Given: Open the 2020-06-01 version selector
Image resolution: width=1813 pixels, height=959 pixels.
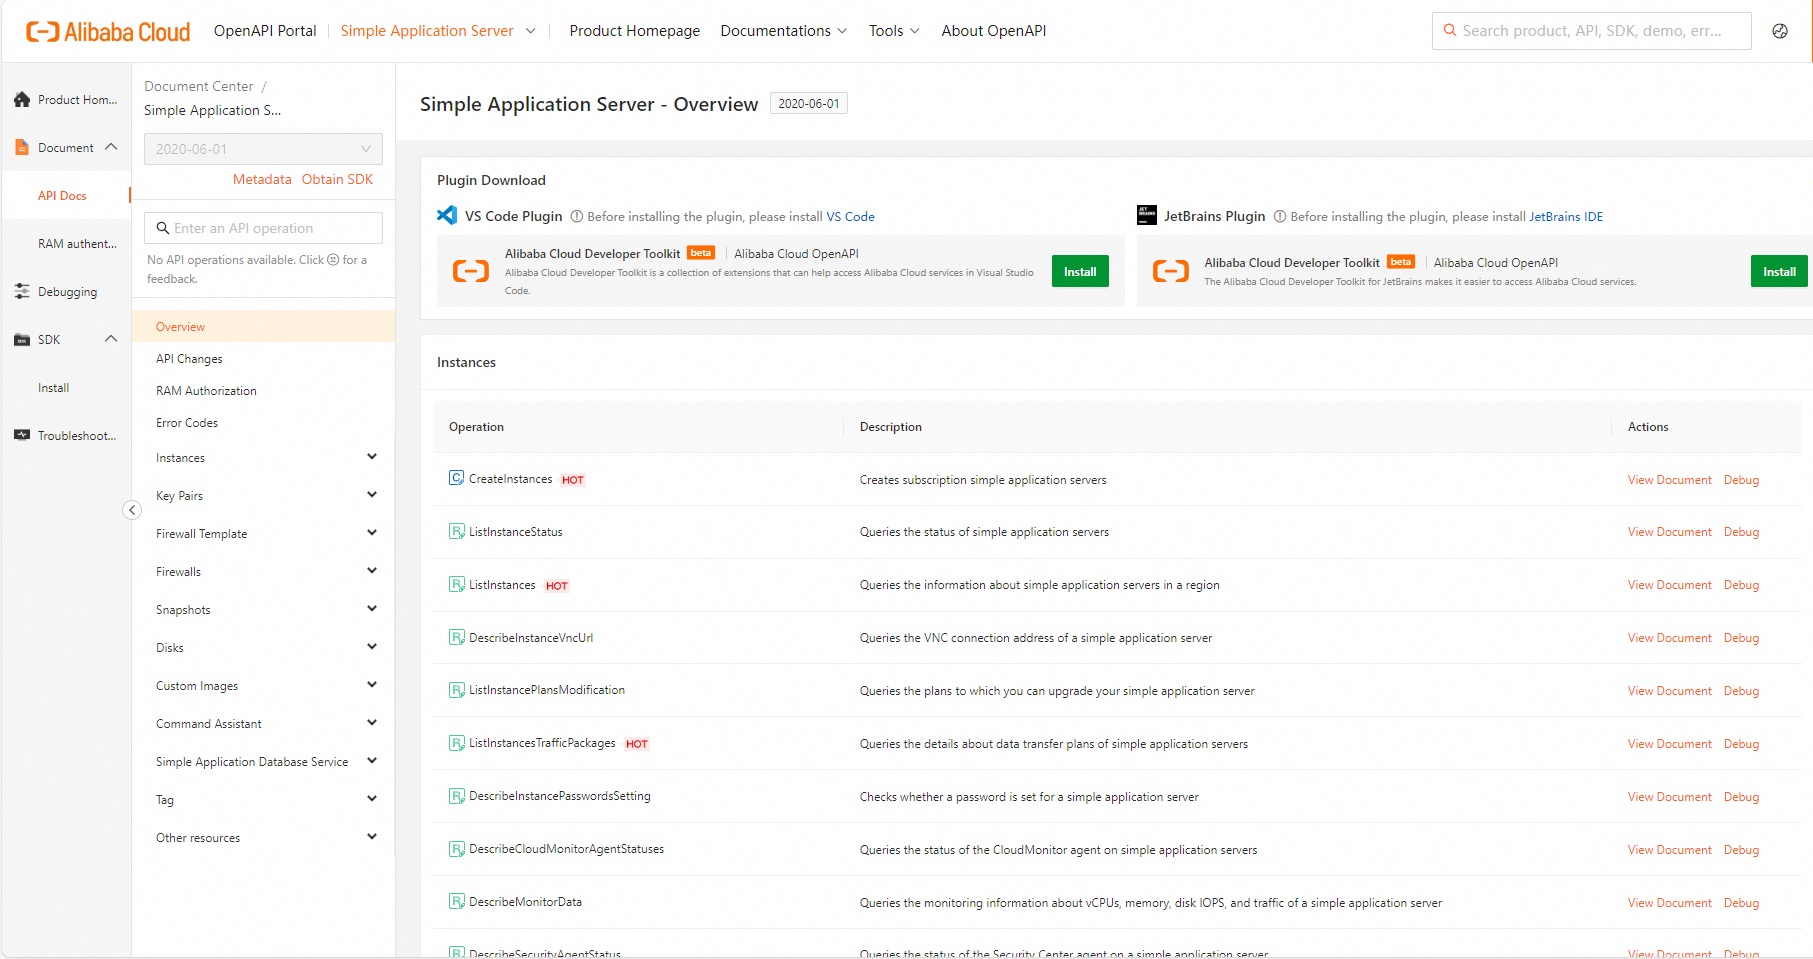Looking at the screenshot, I should pos(263,149).
